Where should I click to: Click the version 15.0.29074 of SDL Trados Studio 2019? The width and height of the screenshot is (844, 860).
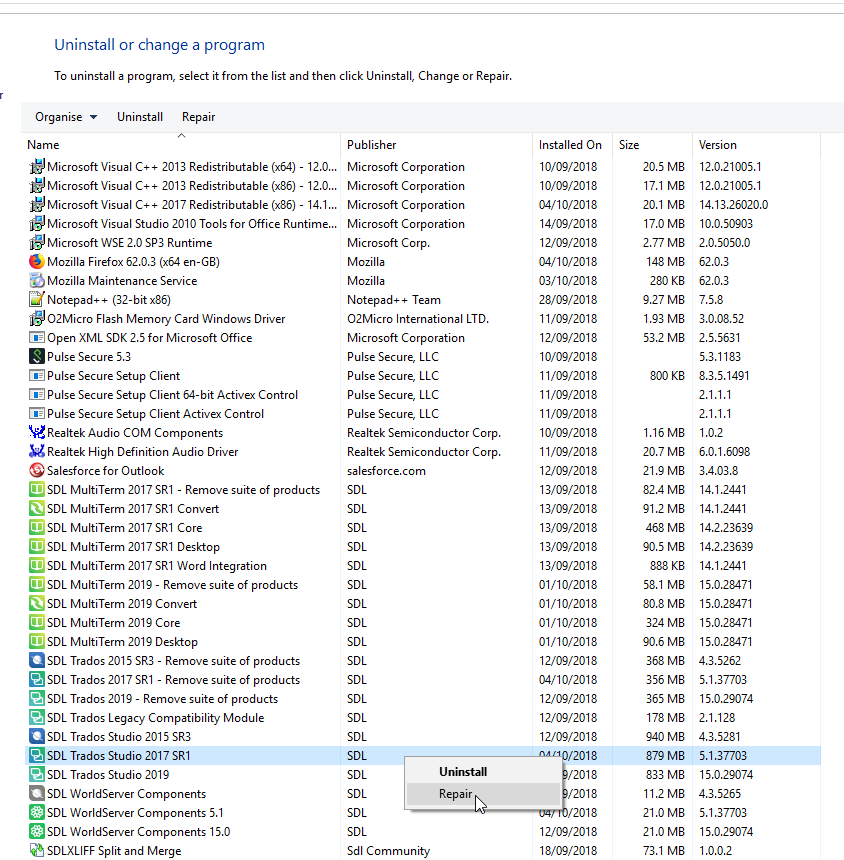click(726, 774)
